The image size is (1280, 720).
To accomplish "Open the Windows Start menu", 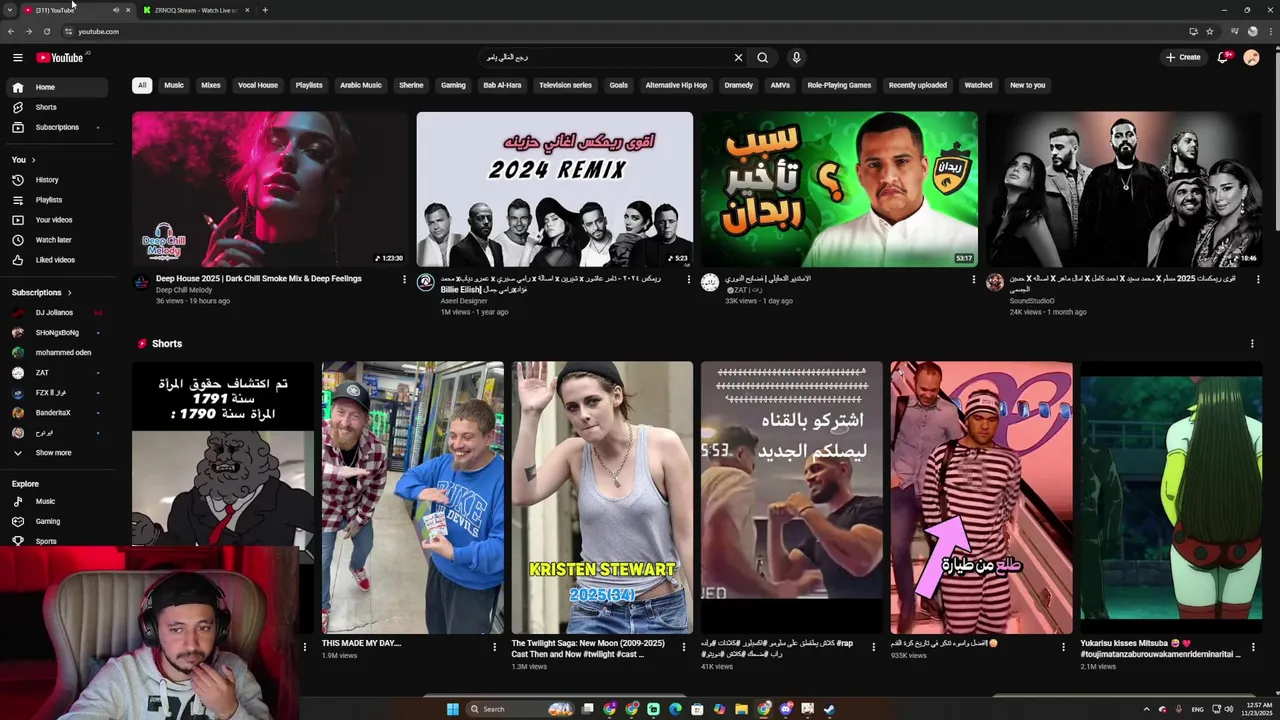I will pyautogui.click(x=453, y=709).
